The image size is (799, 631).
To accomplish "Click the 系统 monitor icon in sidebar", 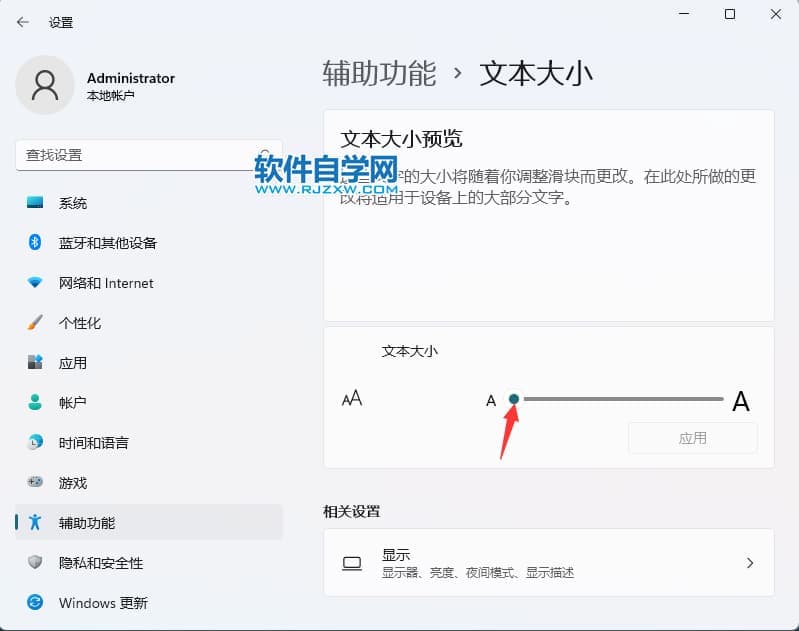I will [36, 203].
